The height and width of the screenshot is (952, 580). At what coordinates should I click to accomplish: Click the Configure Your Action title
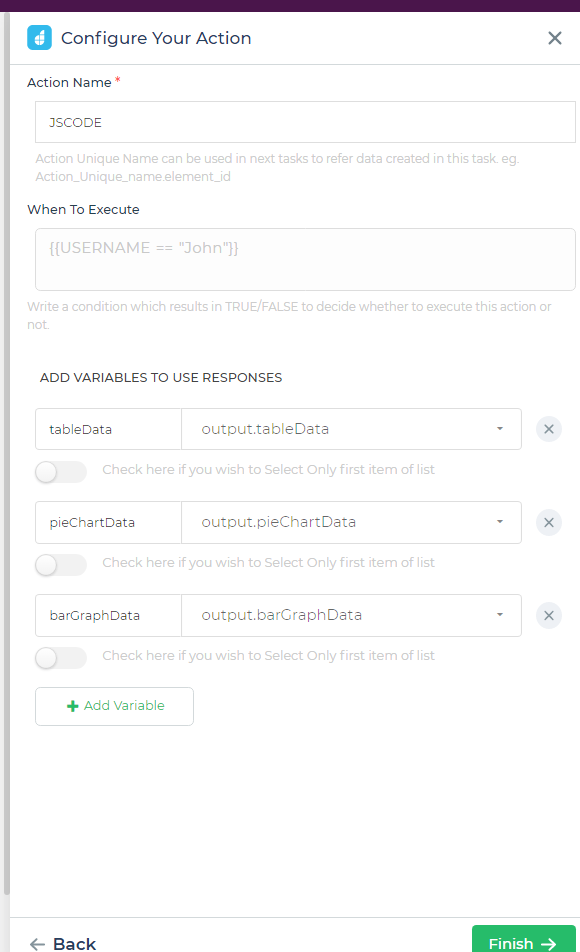point(156,38)
